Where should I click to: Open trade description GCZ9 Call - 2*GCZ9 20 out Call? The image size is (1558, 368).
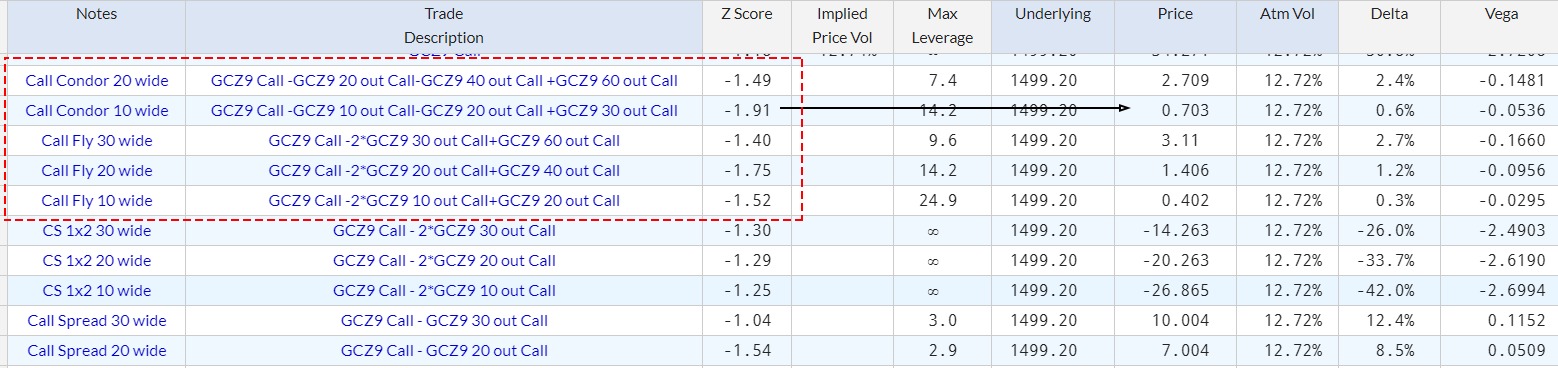point(444,261)
